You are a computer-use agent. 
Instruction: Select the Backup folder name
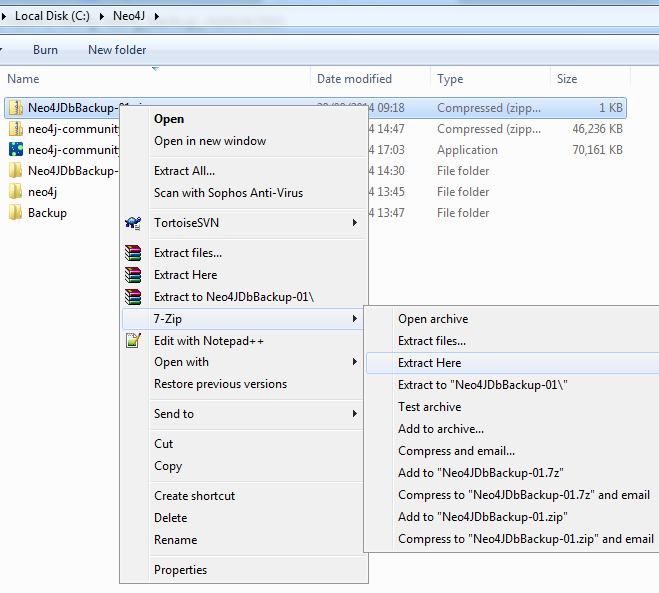tap(47, 213)
